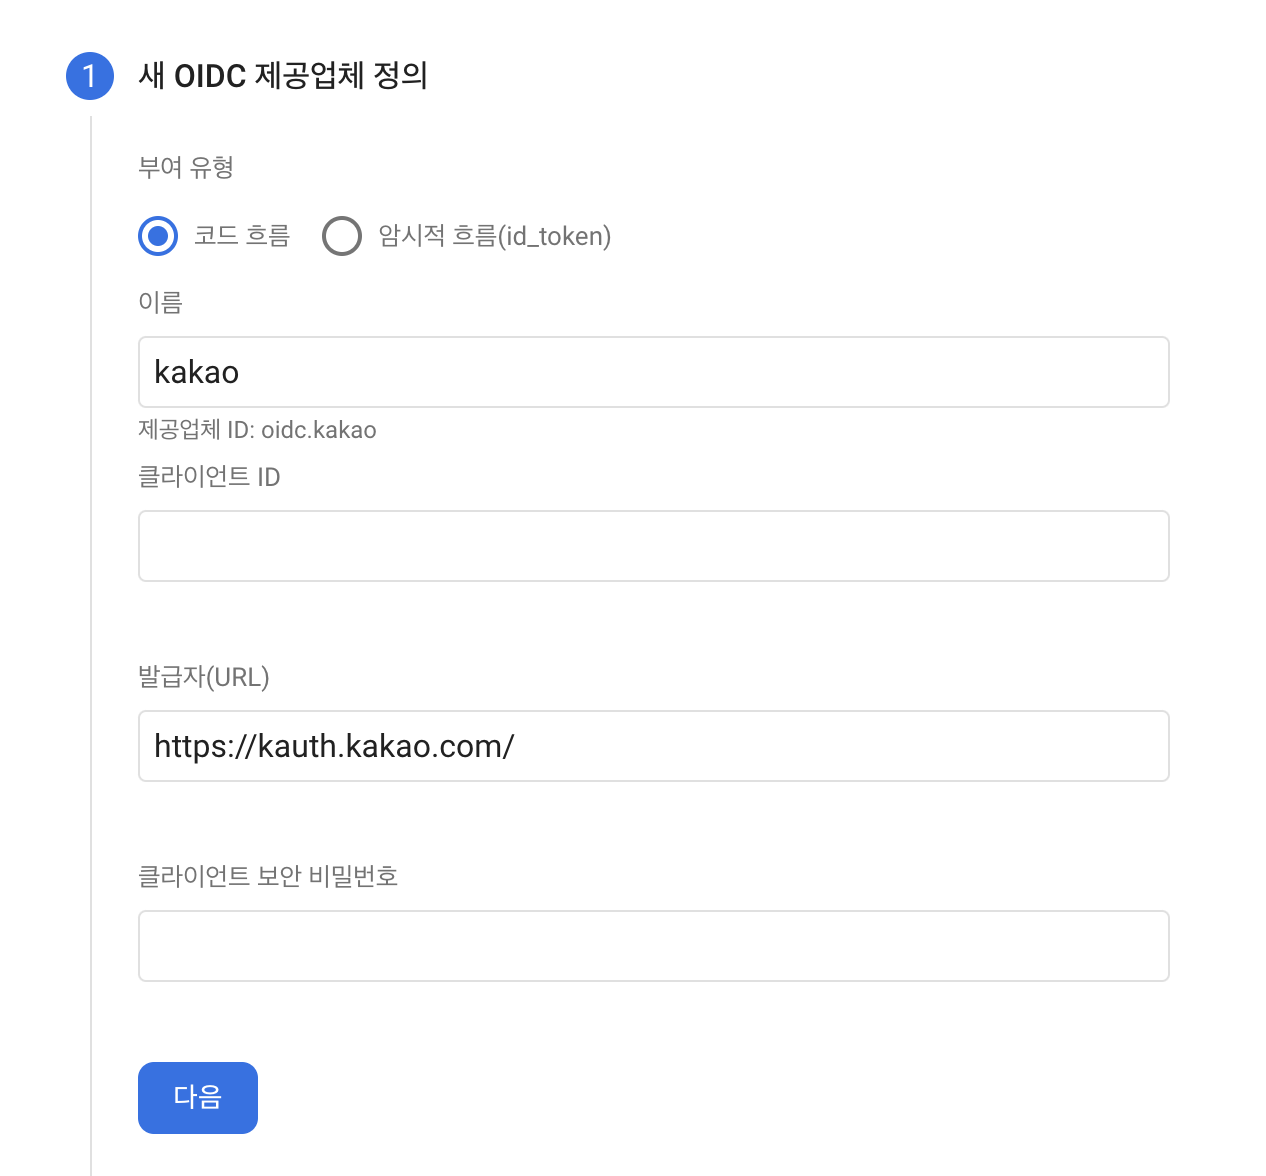Select the 코드 흐름 radio button
This screenshot has height=1176, width=1266.
(158, 236)
